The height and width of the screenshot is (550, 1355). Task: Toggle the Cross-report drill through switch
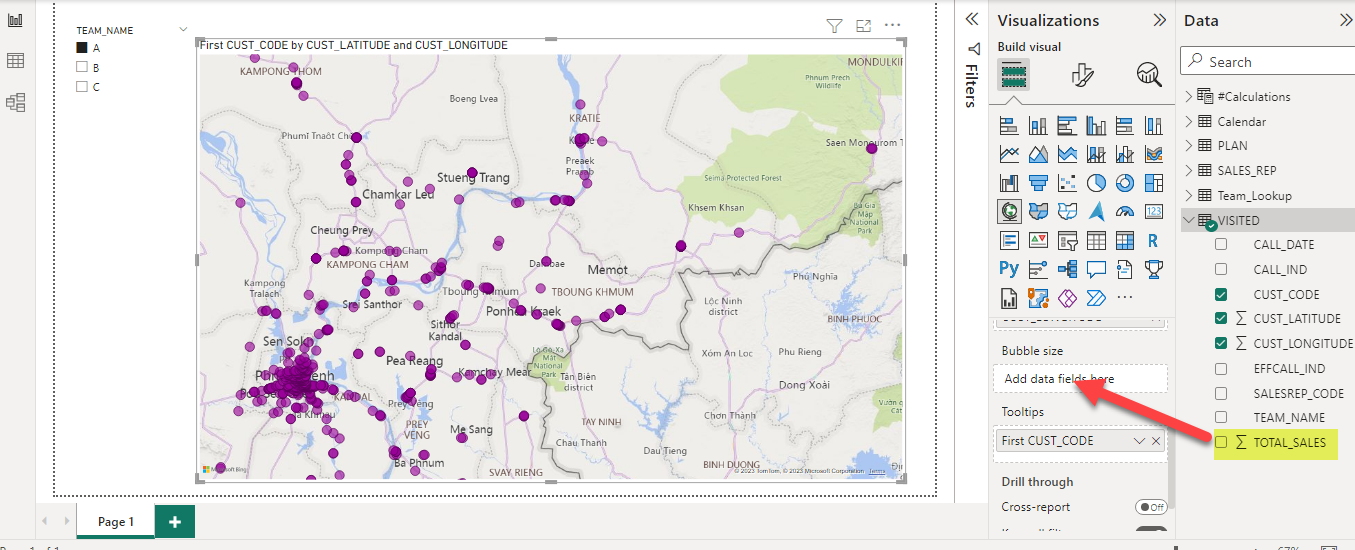click(1151, 507)
